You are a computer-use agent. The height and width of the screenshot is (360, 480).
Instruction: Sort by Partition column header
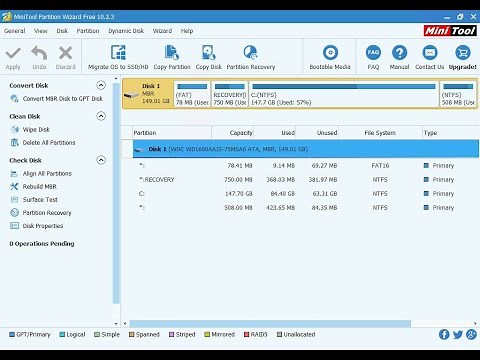[172, 133]
